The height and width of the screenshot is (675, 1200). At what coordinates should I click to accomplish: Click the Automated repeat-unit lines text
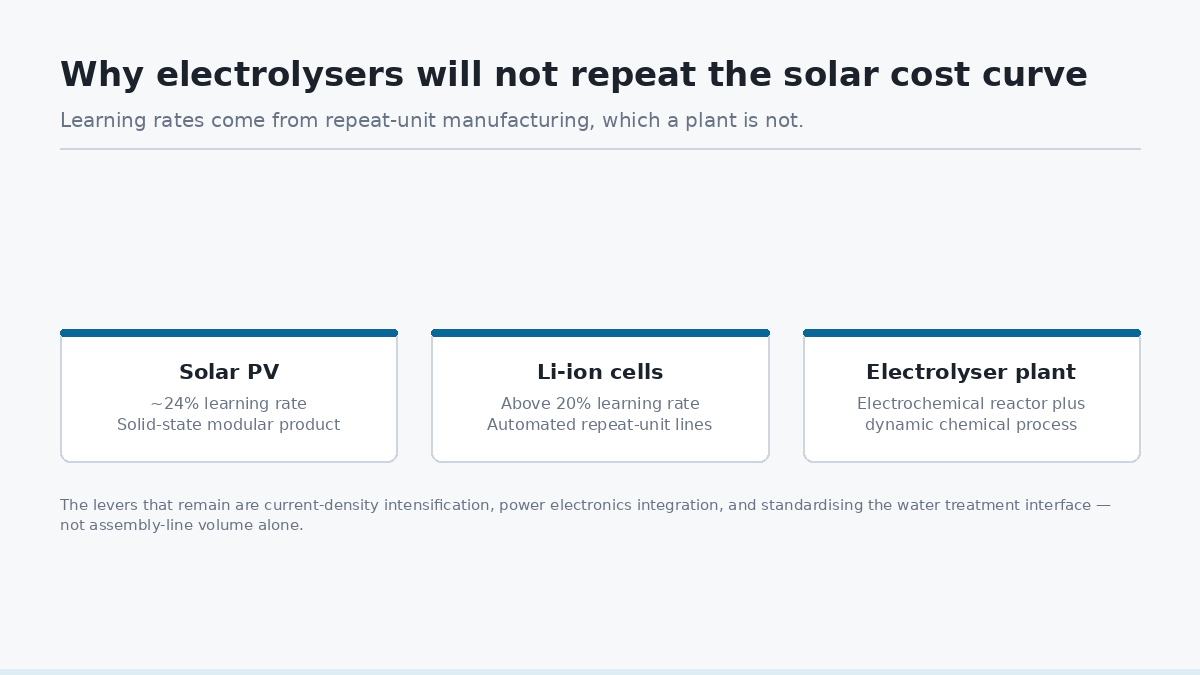pyautogui.click(x=600, y=425)
